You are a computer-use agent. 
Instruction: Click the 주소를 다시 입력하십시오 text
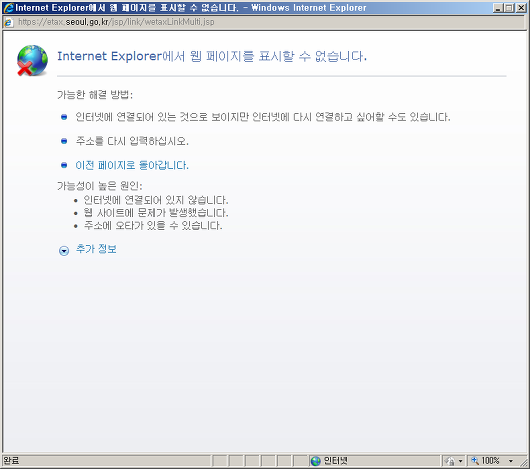(x=132, y=141)
